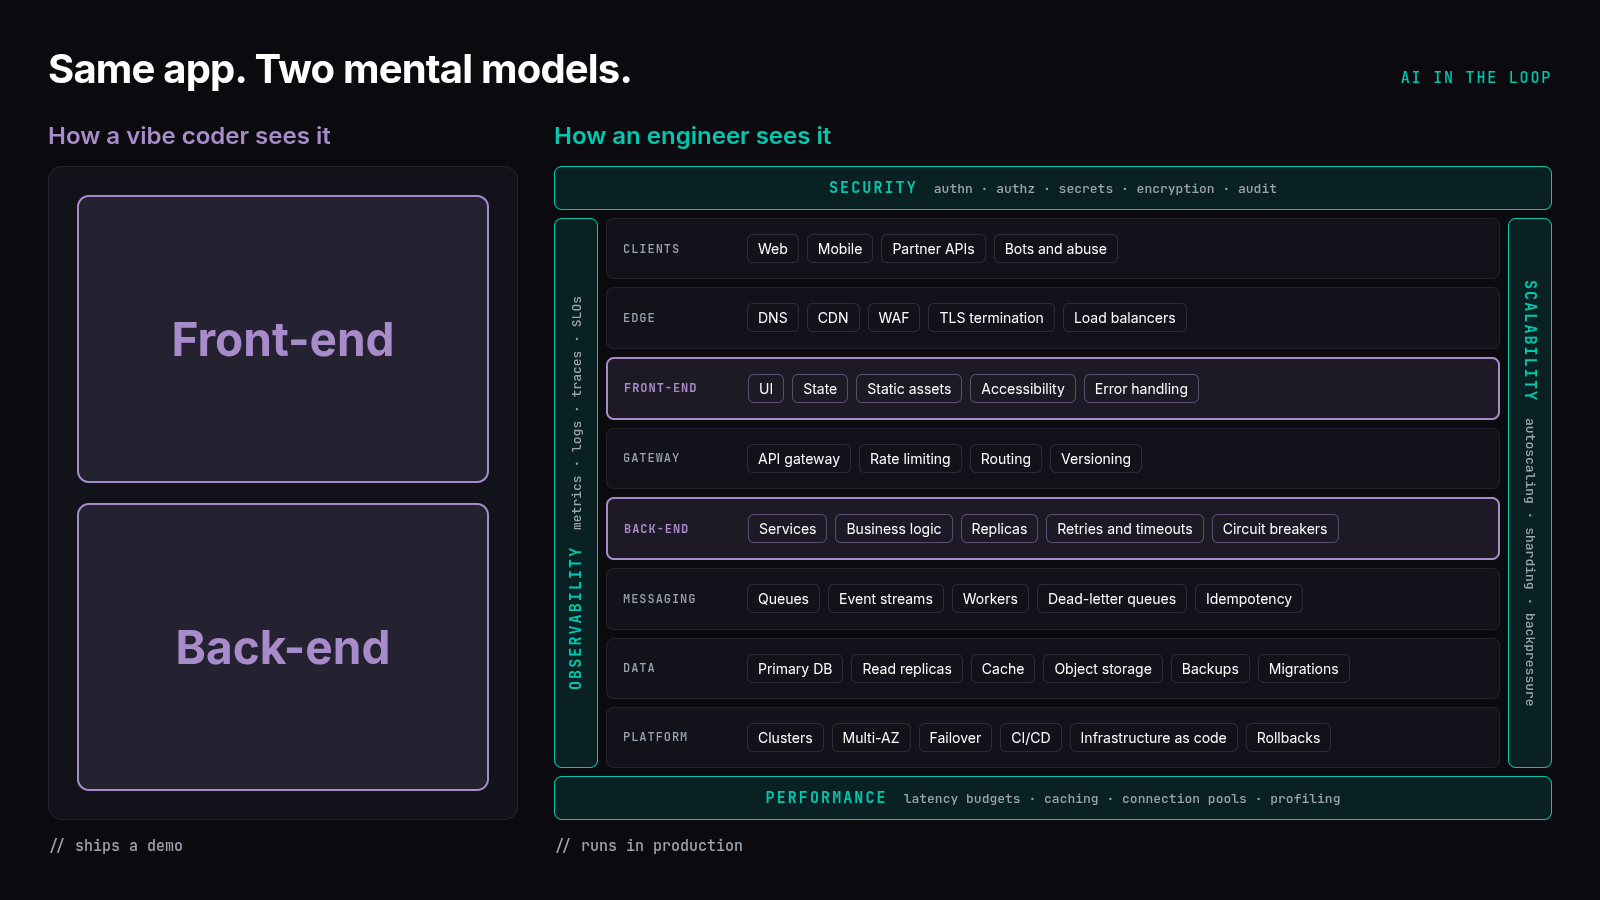
Task: Select the CI/CD chip
Action: pyautogui.click(x=1030, y=738)
